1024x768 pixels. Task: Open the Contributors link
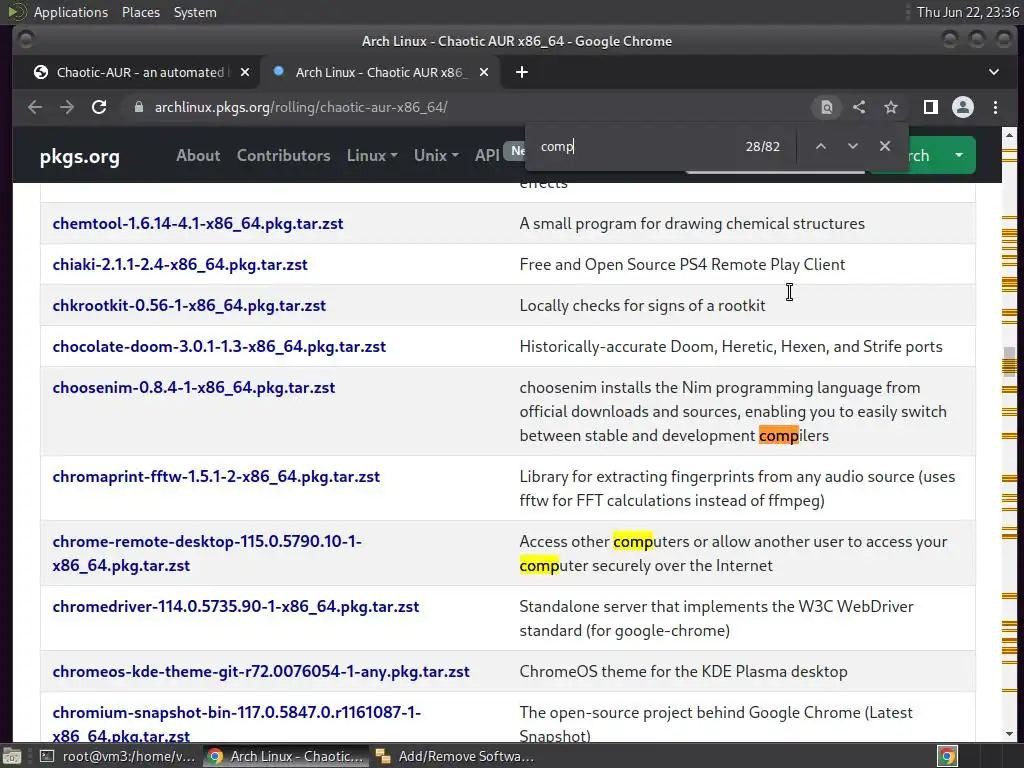[x=283, y=155]
